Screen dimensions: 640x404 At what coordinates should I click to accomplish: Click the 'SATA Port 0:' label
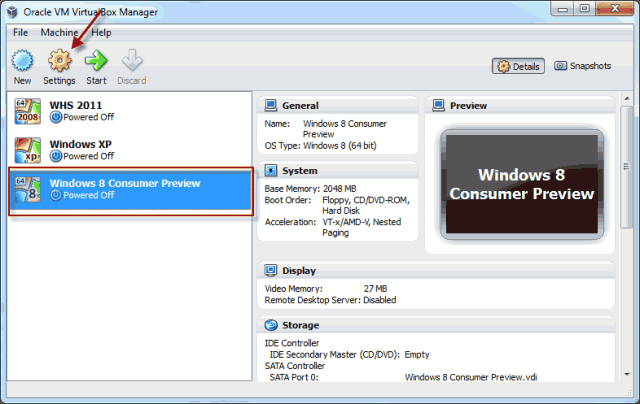click(x=294, y=377)
